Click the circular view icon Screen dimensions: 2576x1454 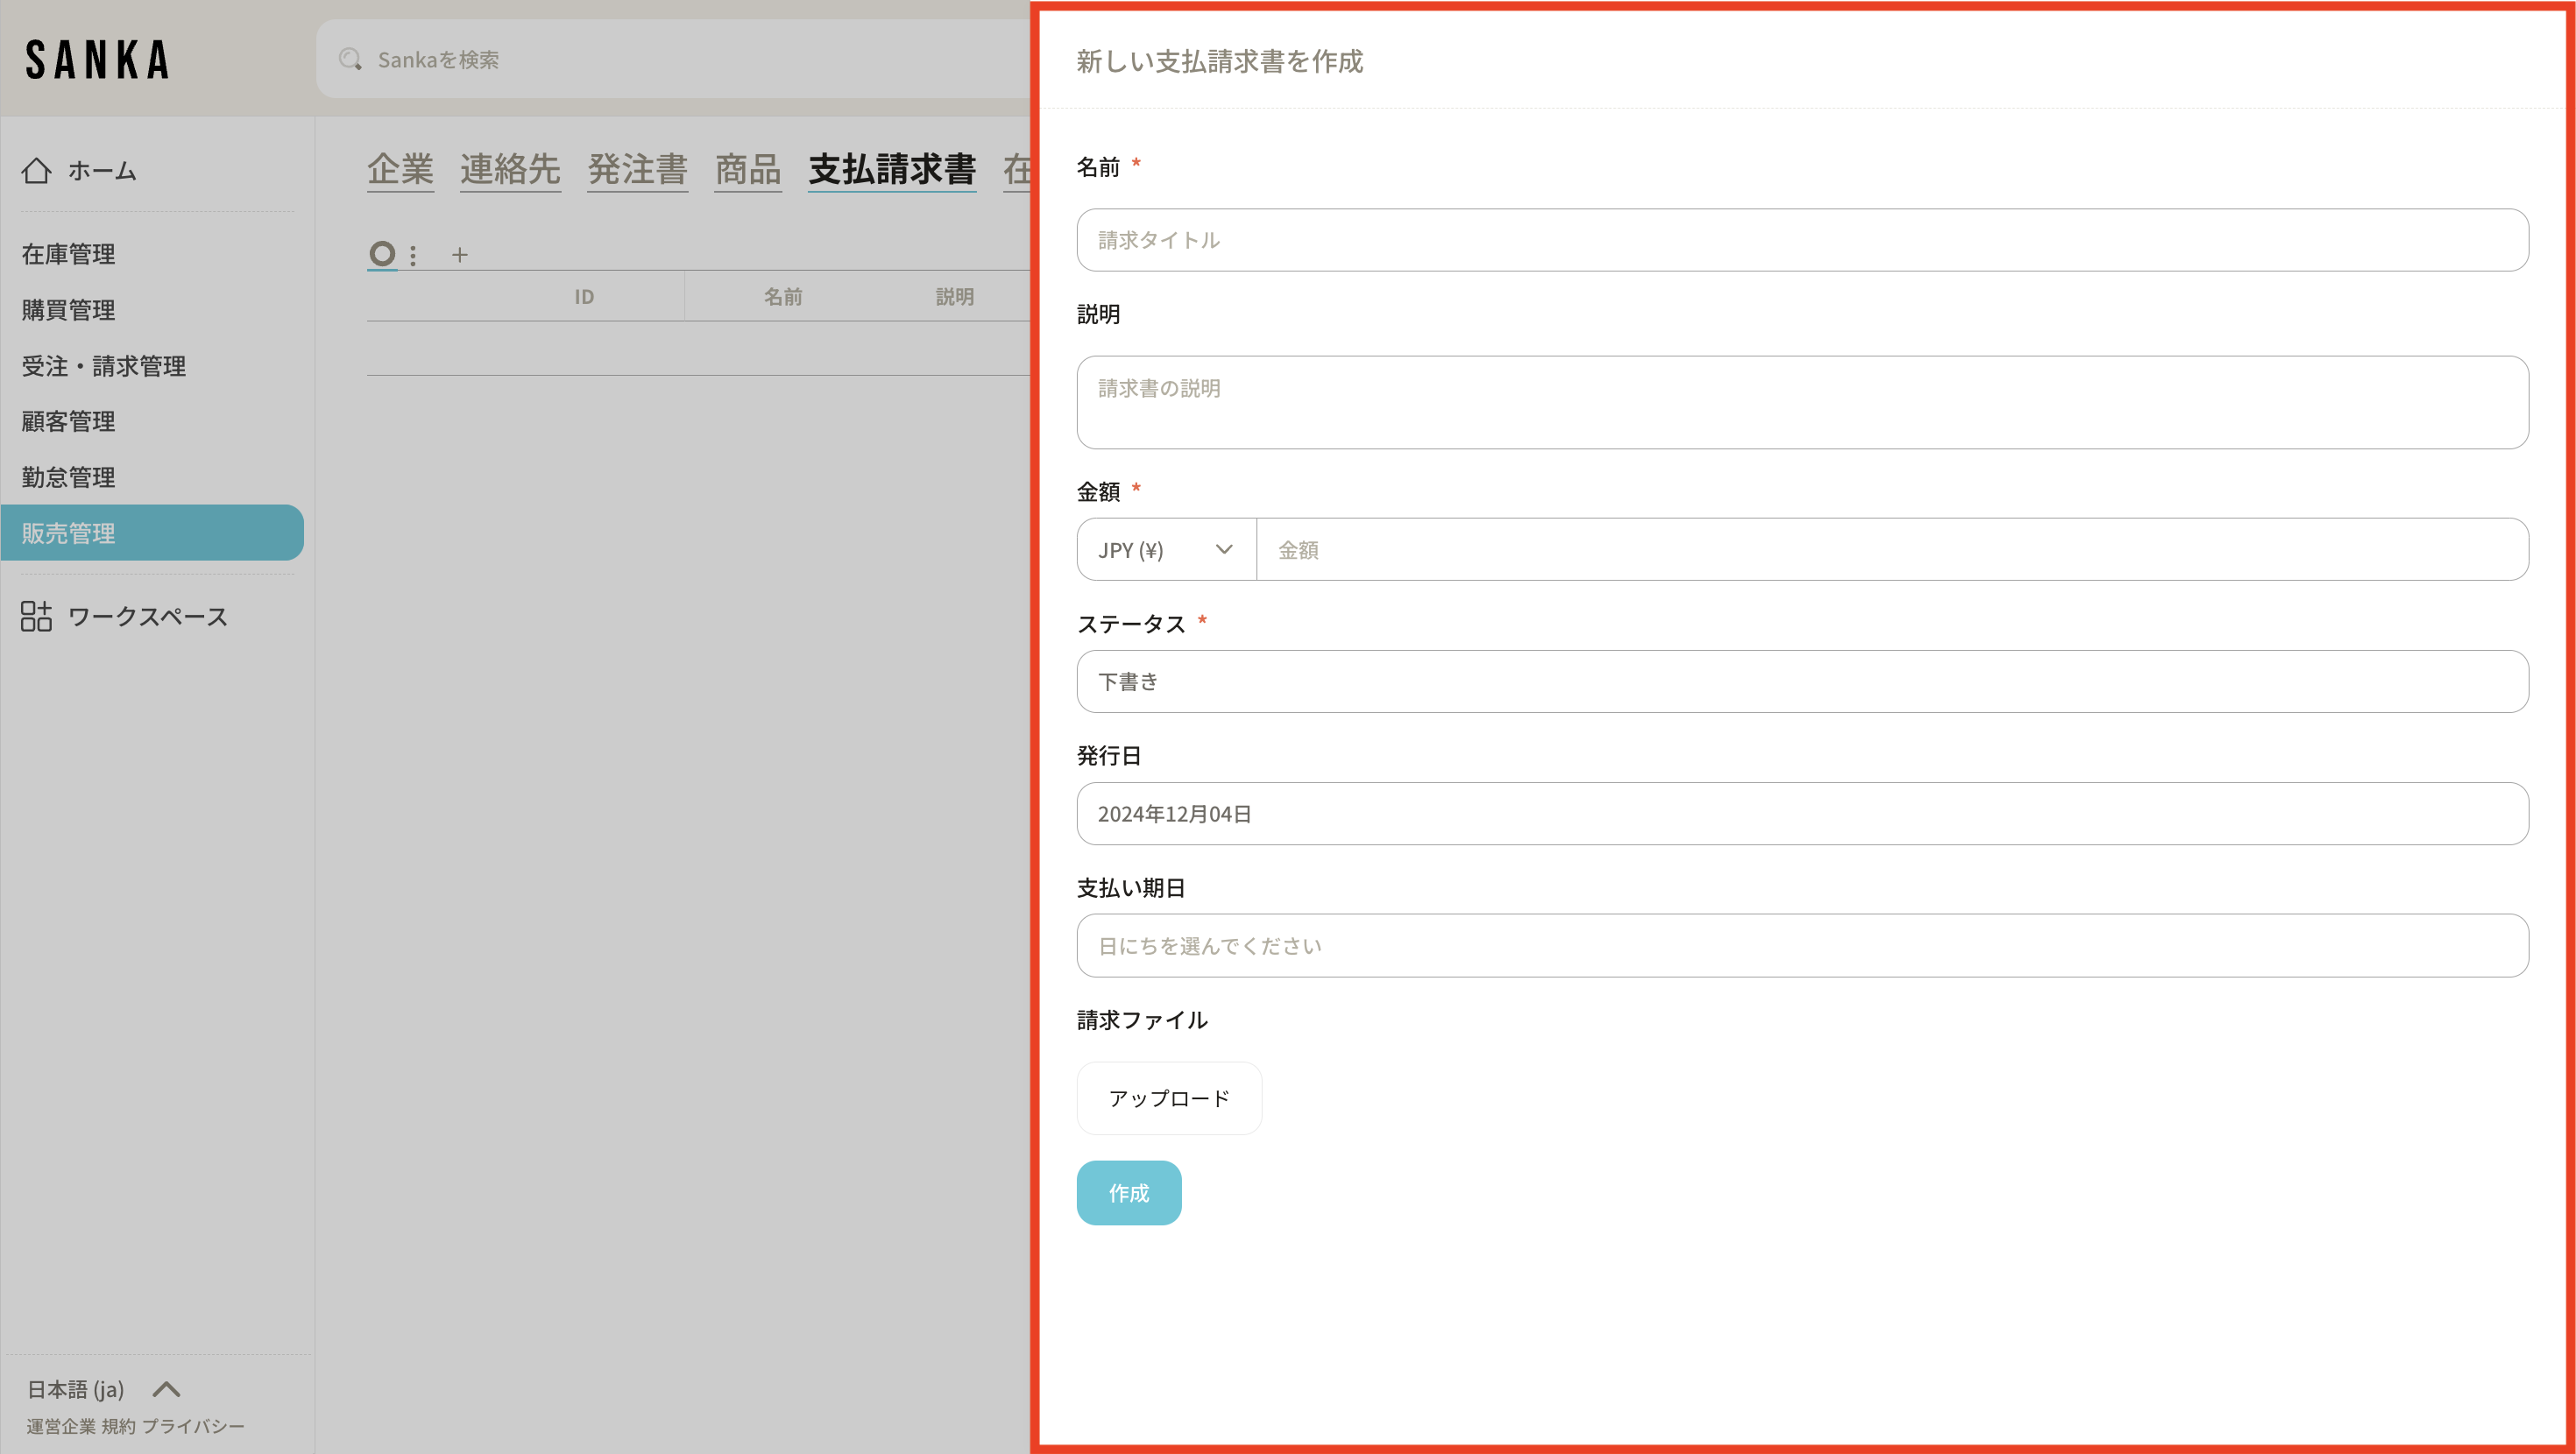[x=381, y=254]
